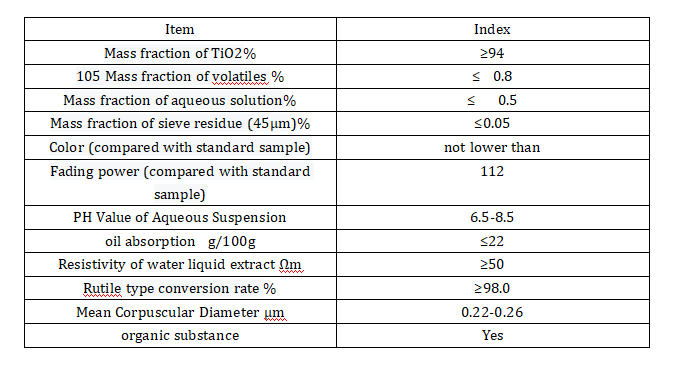This screenshot has height=366, width=678.
Task: Select the not lower than cell
Action: coord(493,148)
